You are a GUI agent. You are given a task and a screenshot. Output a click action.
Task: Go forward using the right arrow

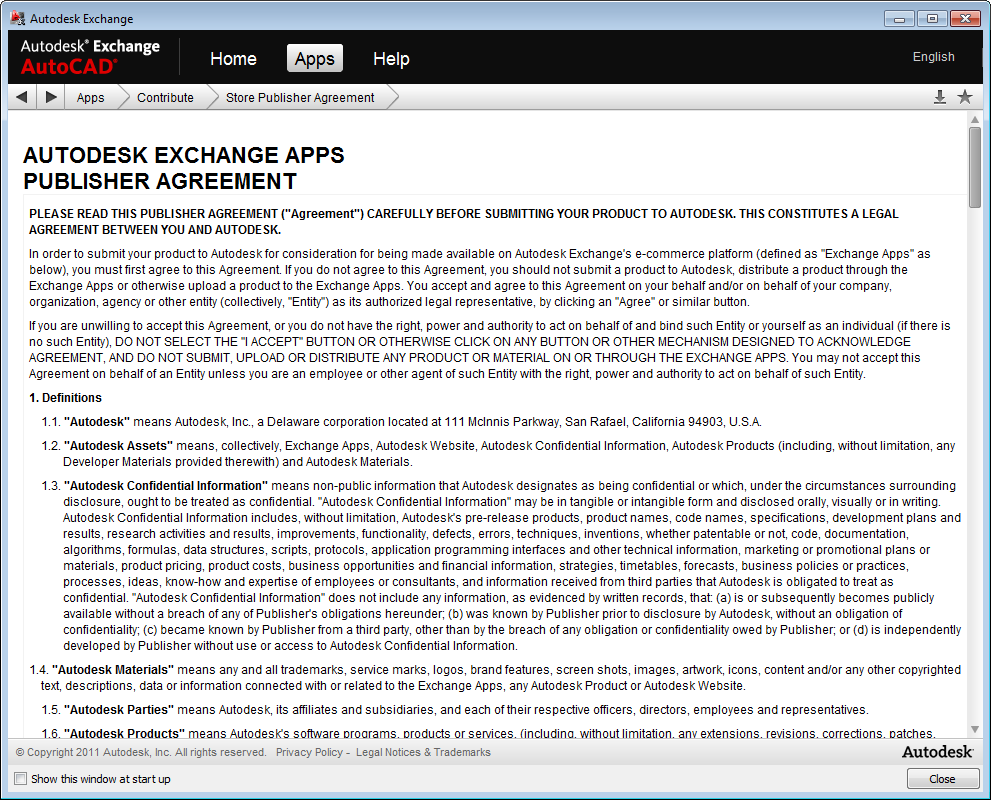51,97
